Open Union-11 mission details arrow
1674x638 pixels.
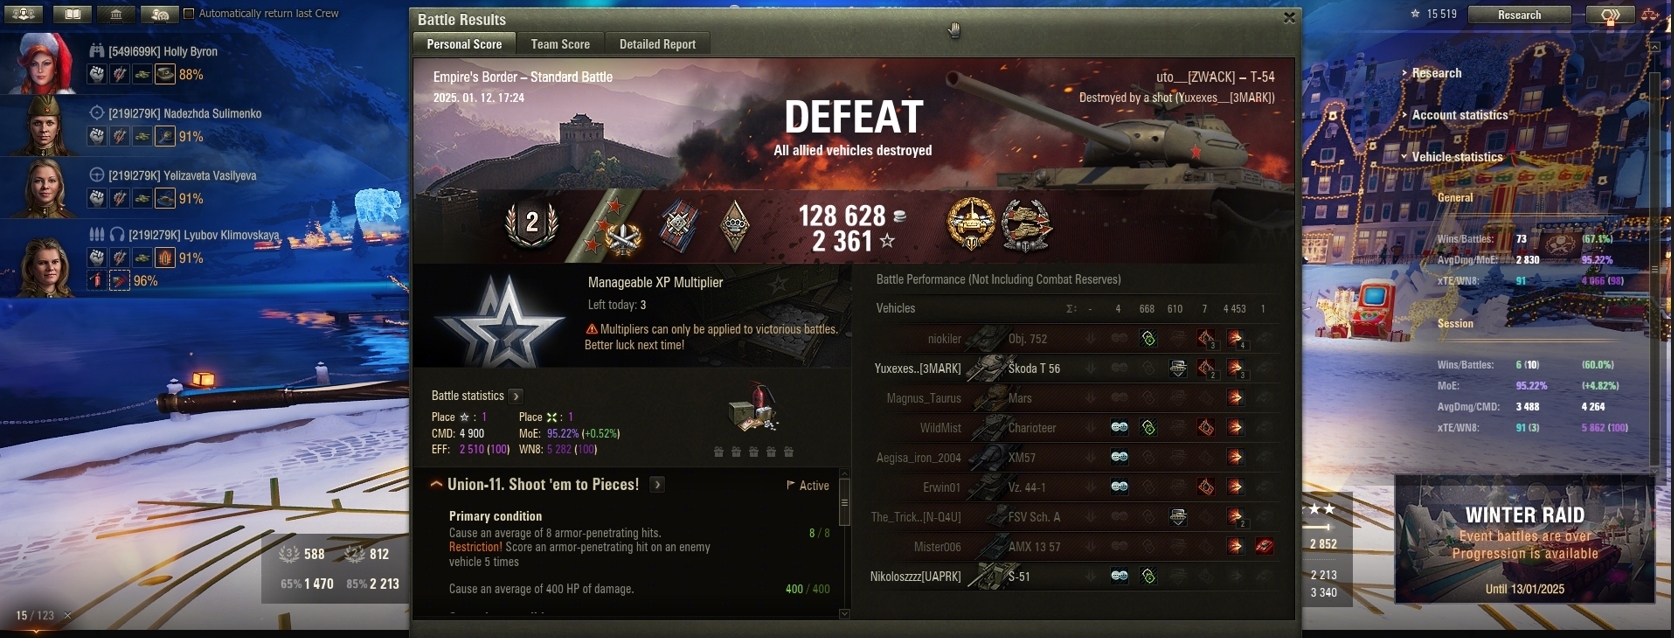[x=657, y=484]
